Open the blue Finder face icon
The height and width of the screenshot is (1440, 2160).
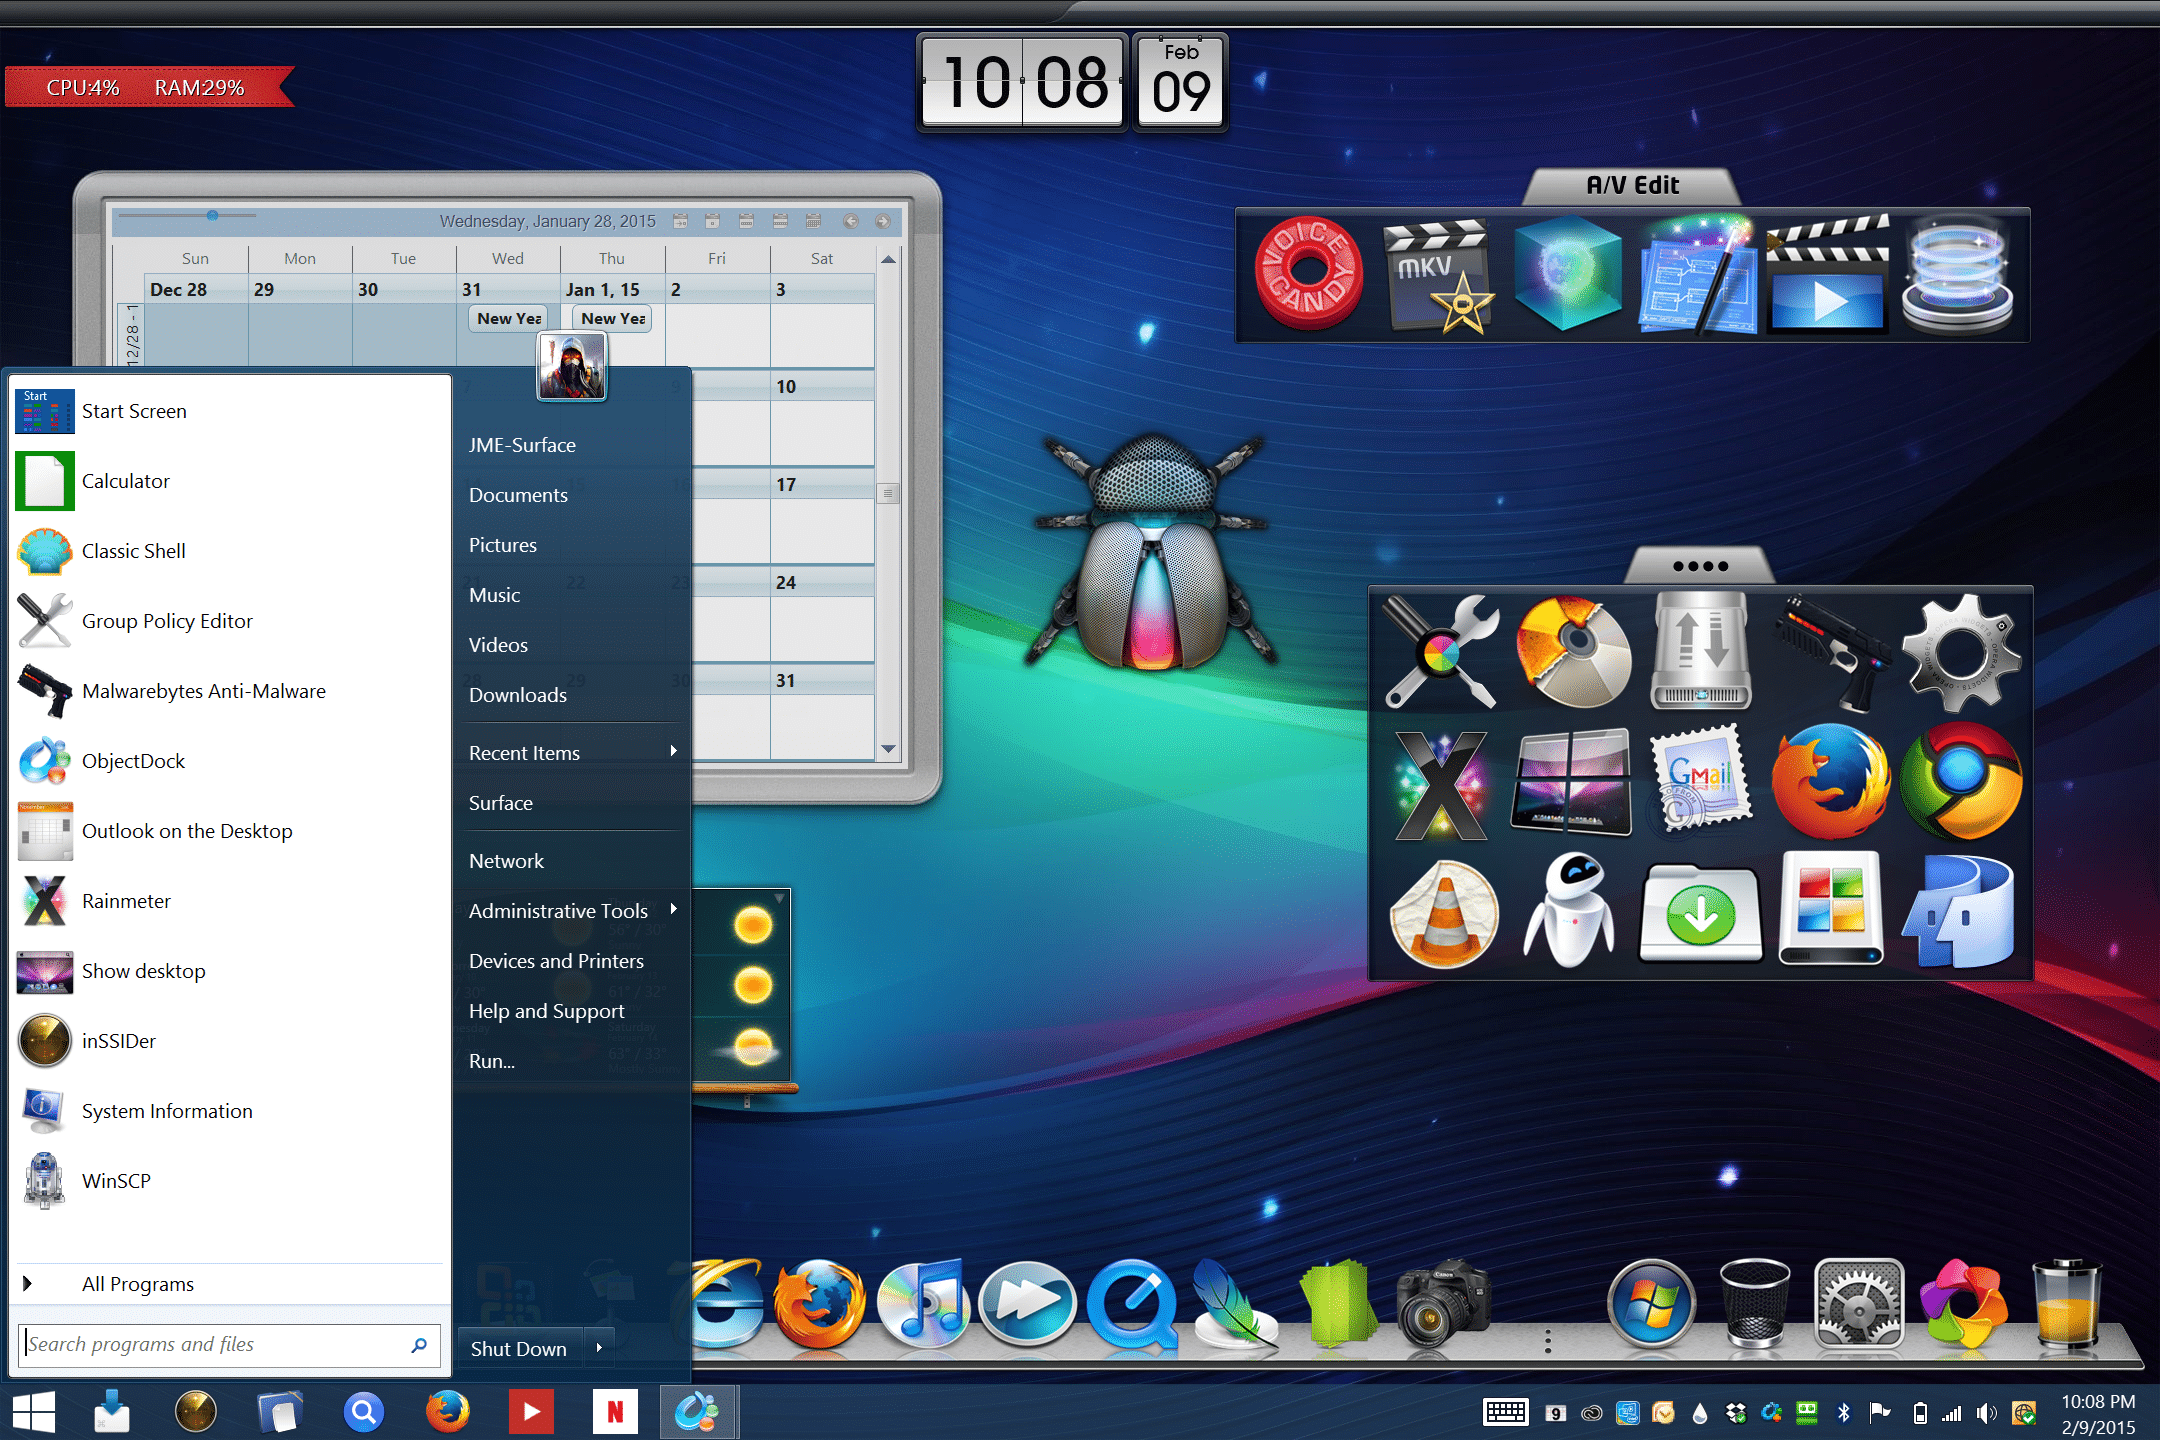(x=1959, y=912)
